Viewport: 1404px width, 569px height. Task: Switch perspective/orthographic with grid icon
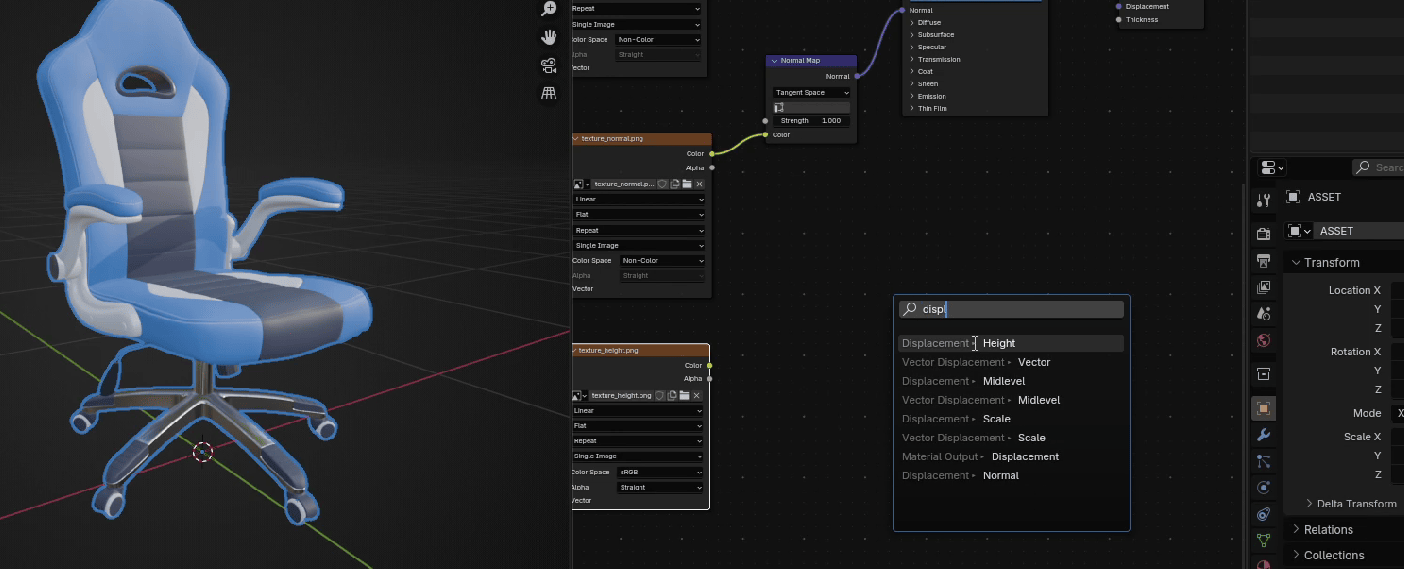pyautogui.click(x=548, y=94)
